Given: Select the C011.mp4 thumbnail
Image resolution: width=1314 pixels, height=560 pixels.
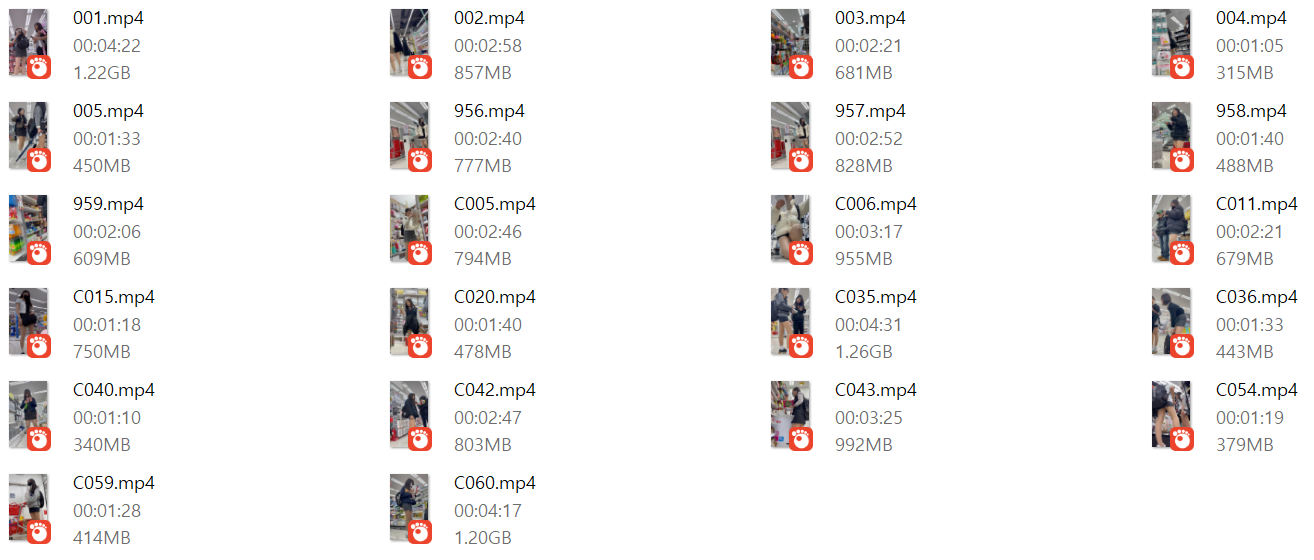Looking at the screenshot, I should pyautogui.click(x=1171, y=229).
